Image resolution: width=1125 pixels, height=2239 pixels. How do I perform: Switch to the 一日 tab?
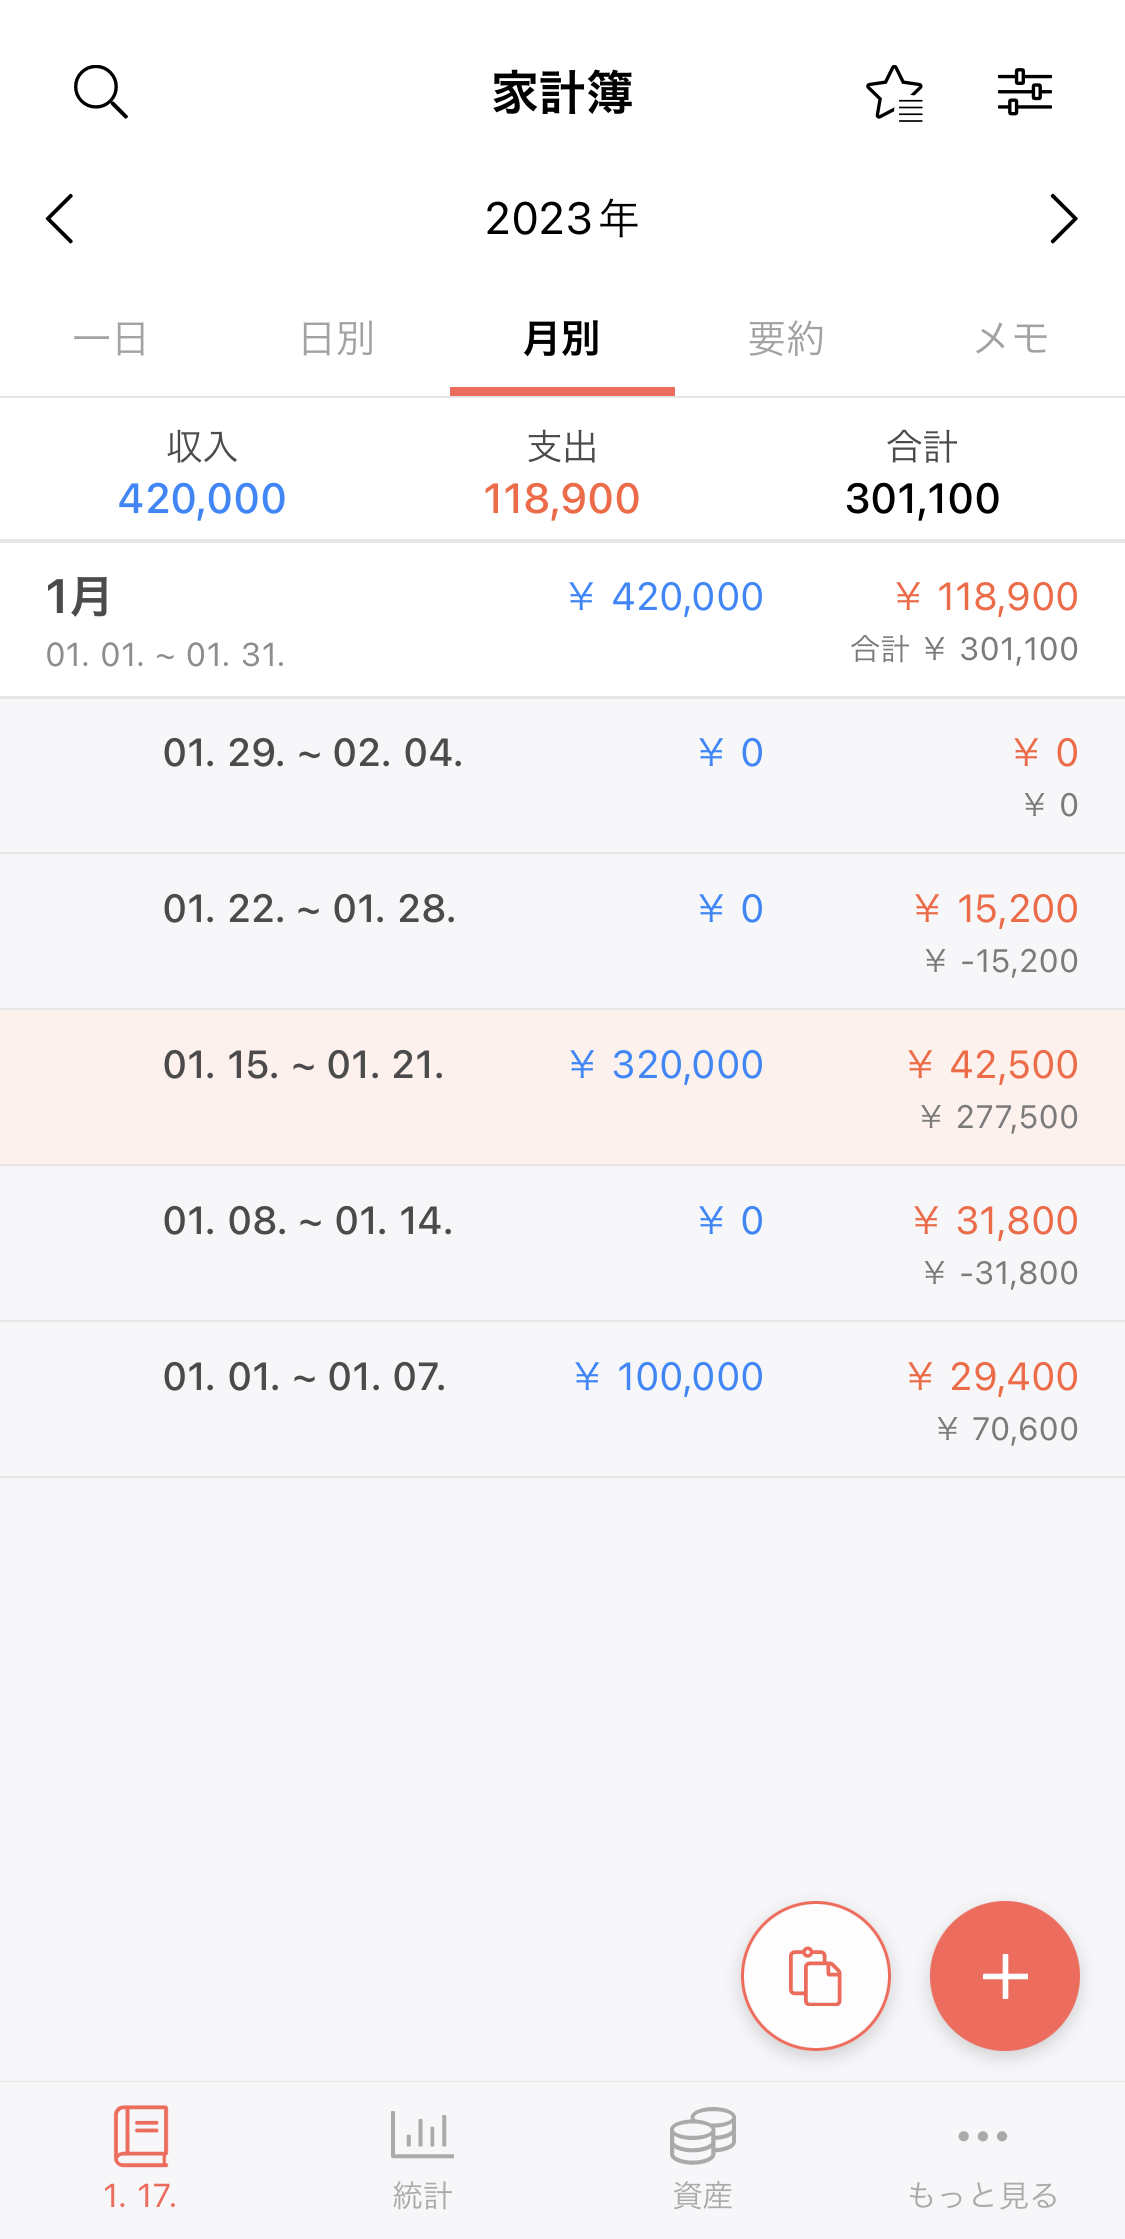point(111,339)
